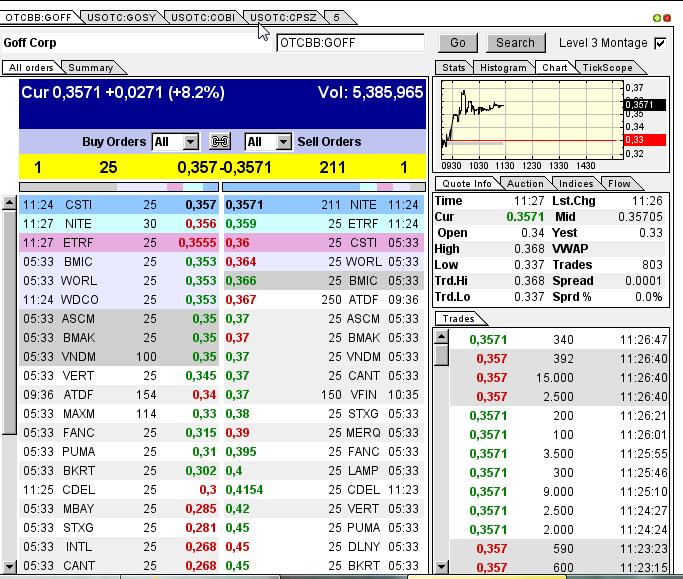Image resolution: width=683 pixels, height=579 pixels.
Task: Select the Auction tab
Action: [x=525, y=183]
